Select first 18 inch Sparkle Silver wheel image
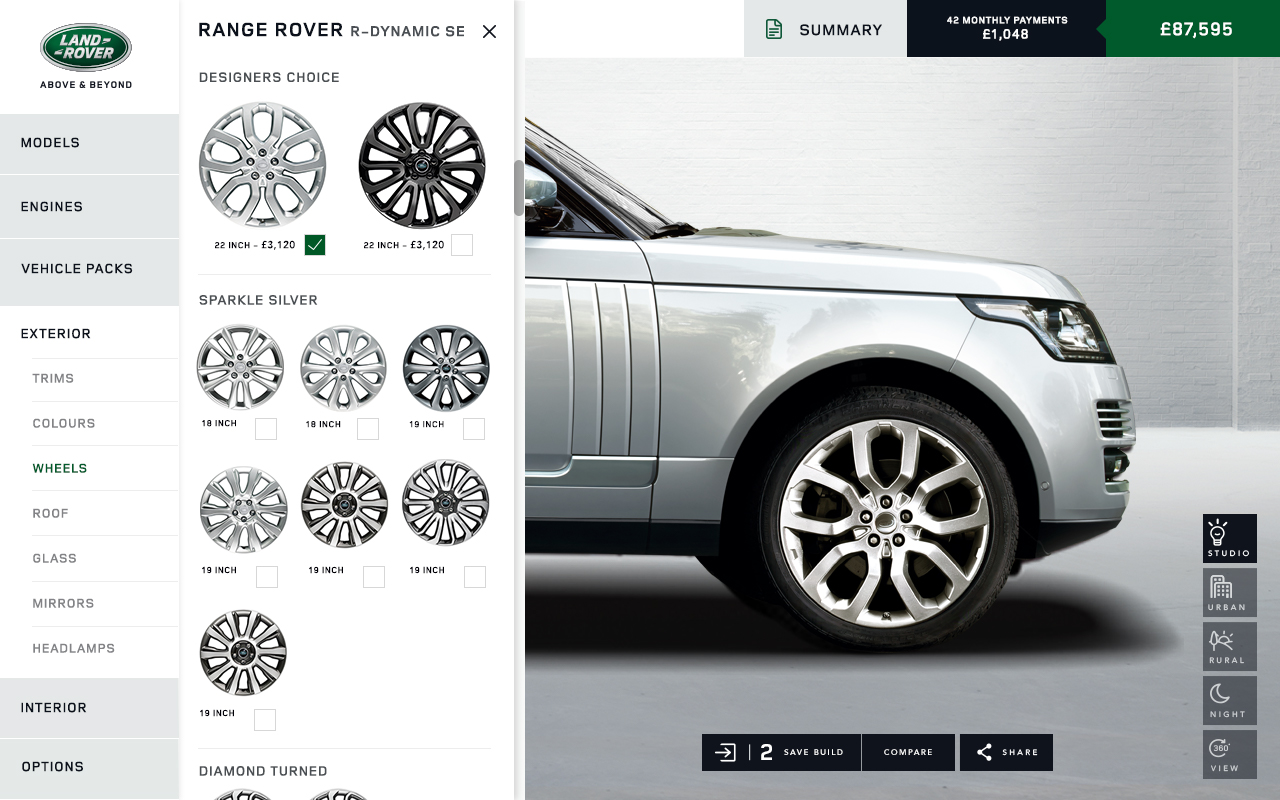The height and width of the screenshot is (800, 1280). click(x=240, y=368)
